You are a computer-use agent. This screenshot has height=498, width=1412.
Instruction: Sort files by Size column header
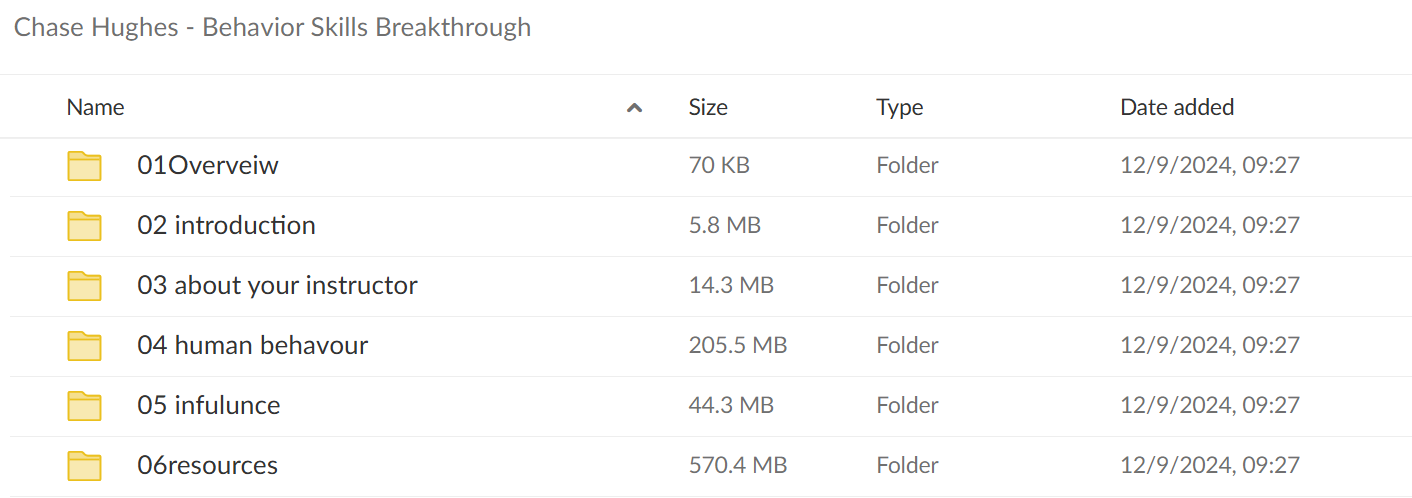[708, 107]
